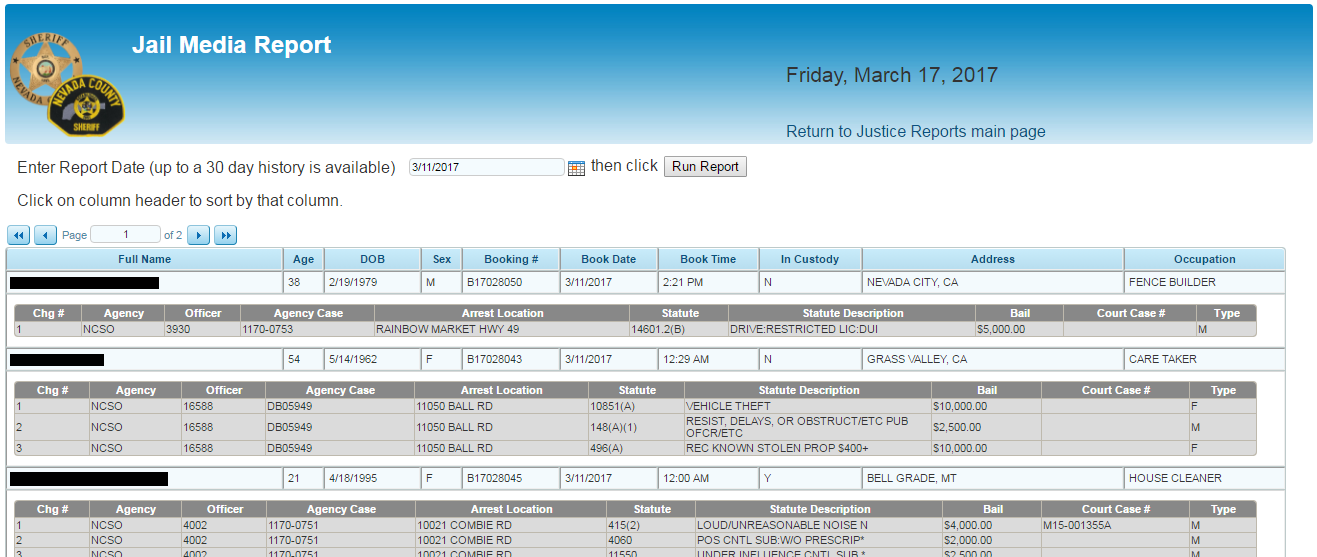Sort by Address column header
The width and height of the screenshot is (1317, 557).
pos(992,259)
